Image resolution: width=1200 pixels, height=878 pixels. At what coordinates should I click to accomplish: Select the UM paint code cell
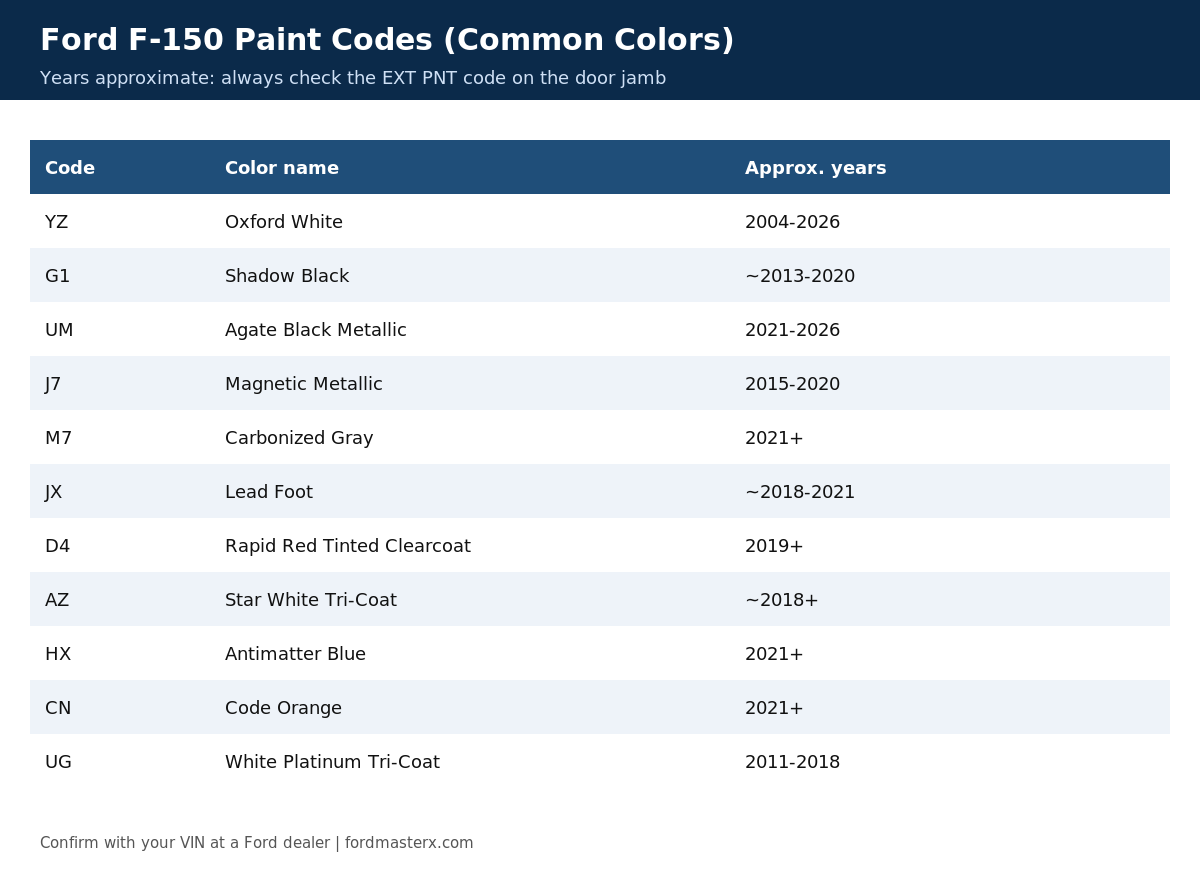click(x=59, y=330)
